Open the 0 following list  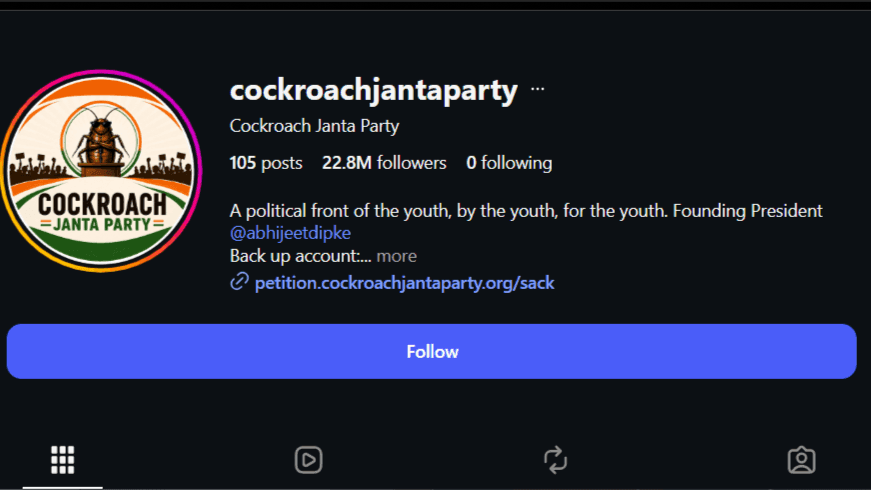coord(509,163)
